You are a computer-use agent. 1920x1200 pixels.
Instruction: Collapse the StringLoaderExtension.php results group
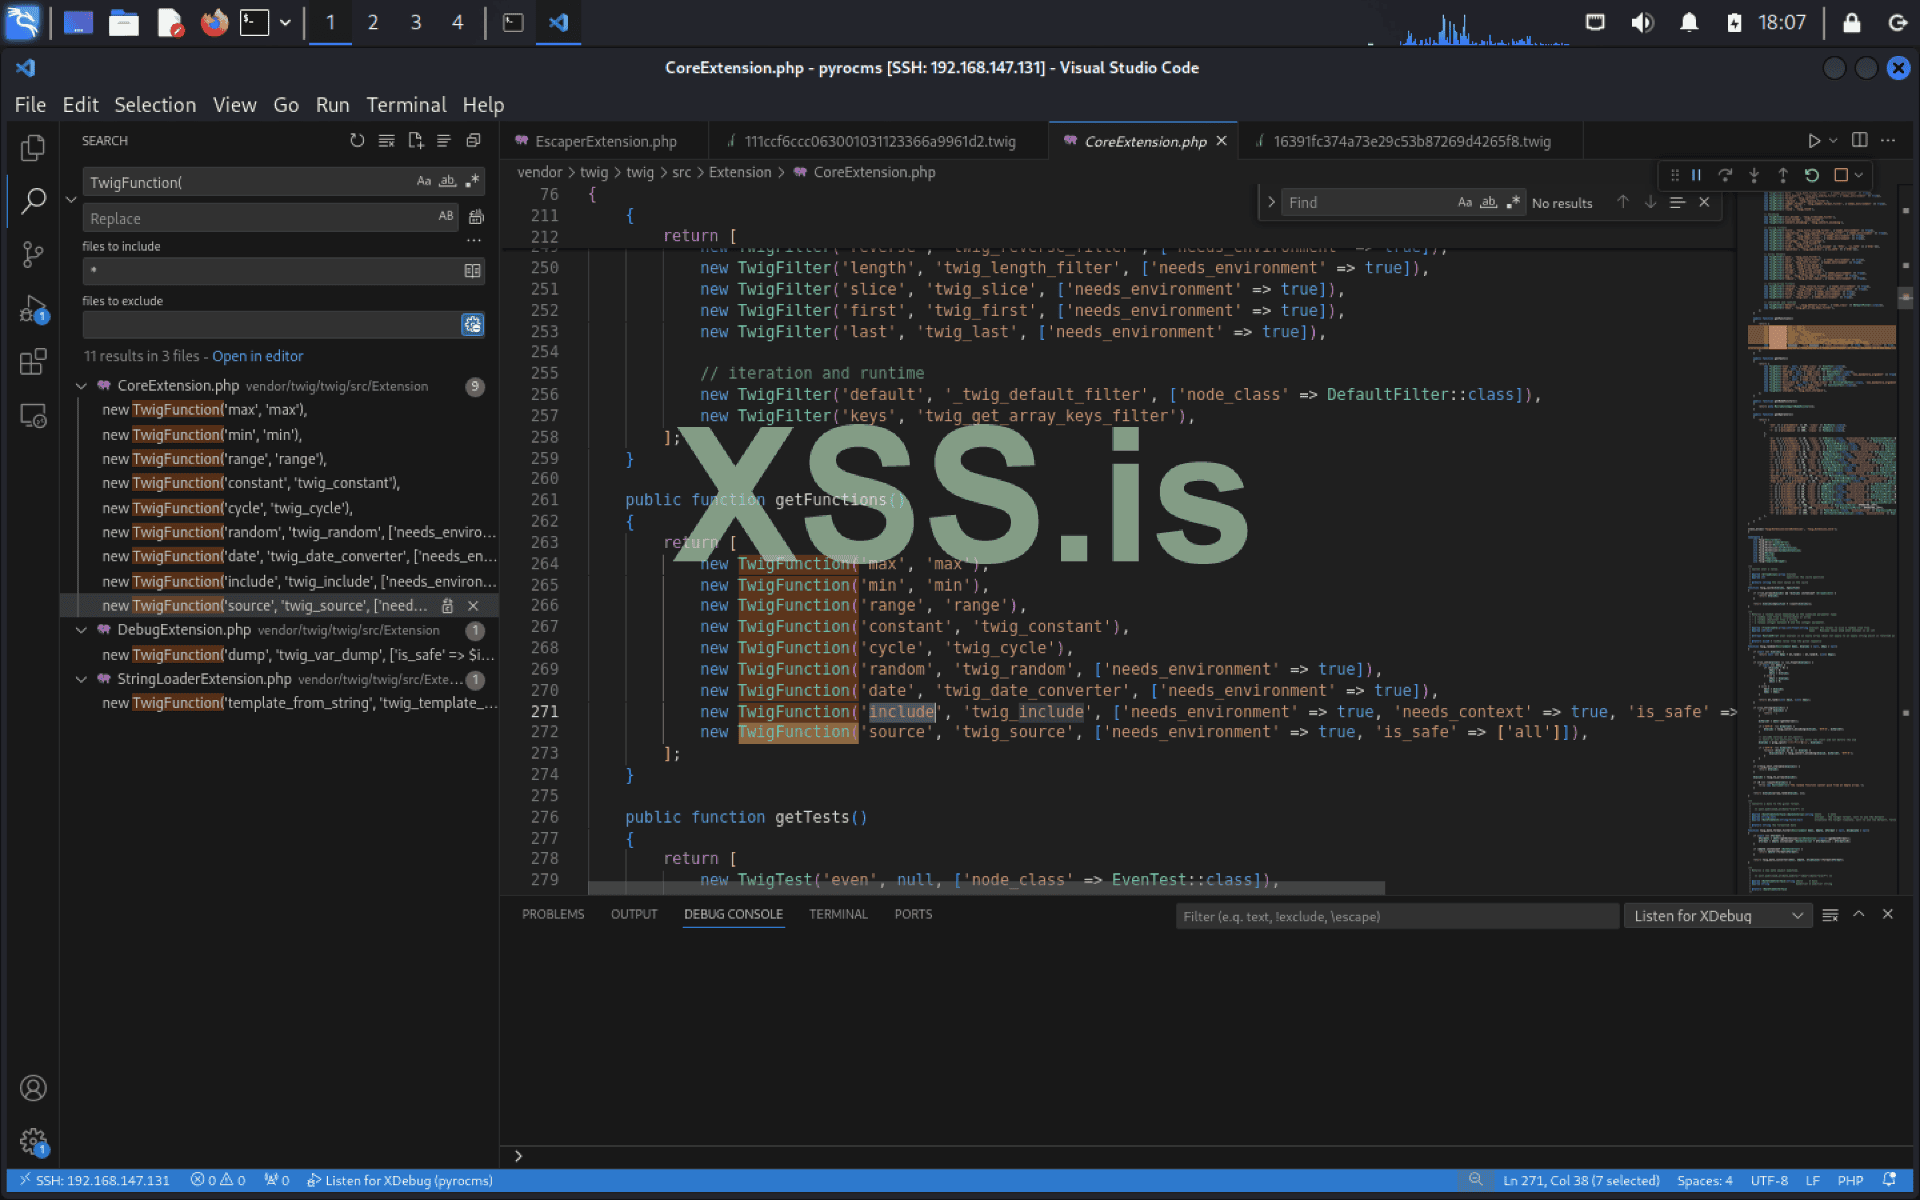81,679
